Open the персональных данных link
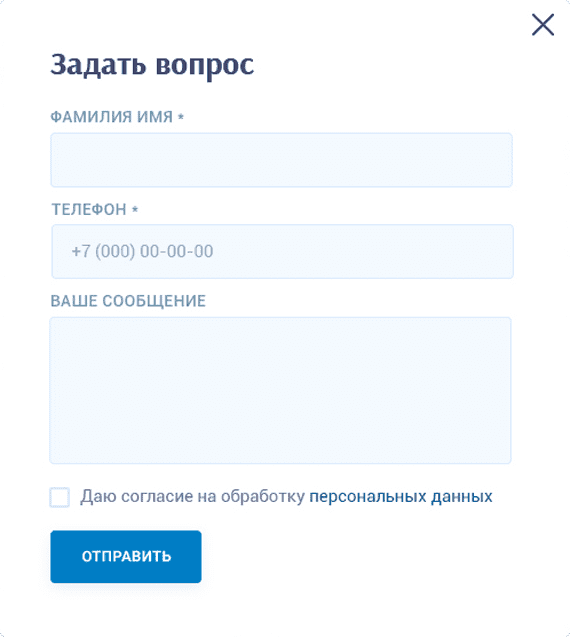The height and width of the screenshot is (637, 570). pos(401,496)
